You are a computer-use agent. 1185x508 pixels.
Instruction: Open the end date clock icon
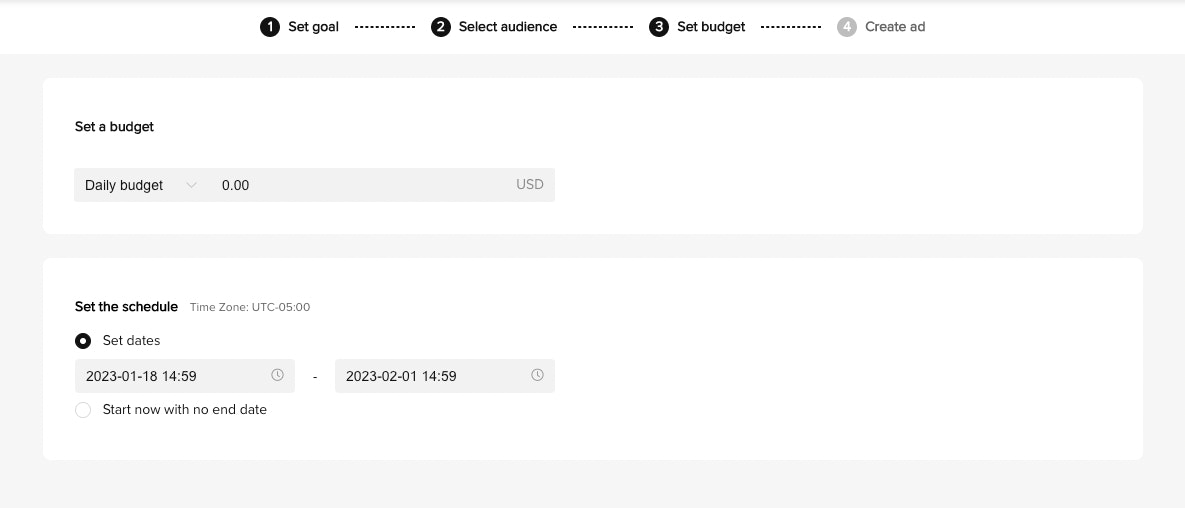537,375
